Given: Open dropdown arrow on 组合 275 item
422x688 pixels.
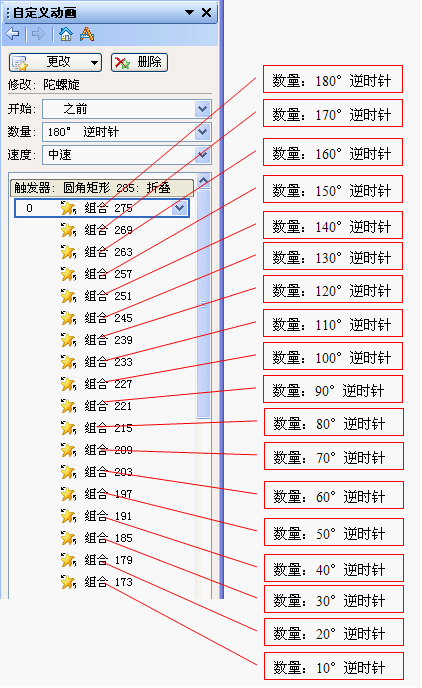Looking at the screenshot, I should coord(179,208).
